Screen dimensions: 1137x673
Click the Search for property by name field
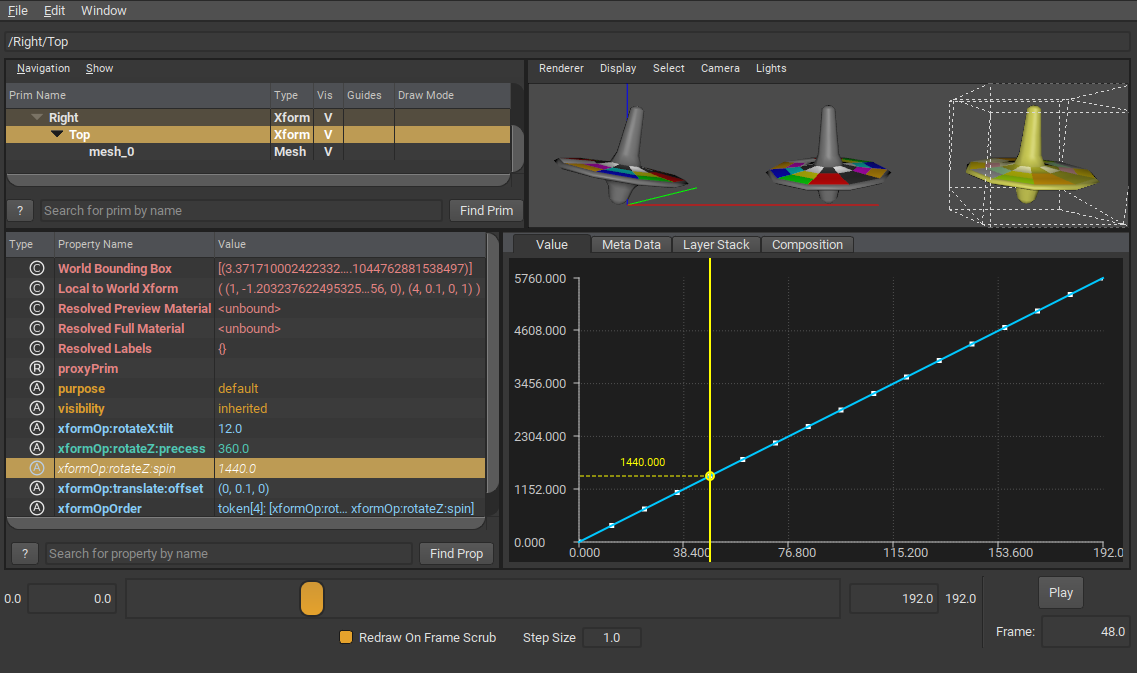coord(228,553)
